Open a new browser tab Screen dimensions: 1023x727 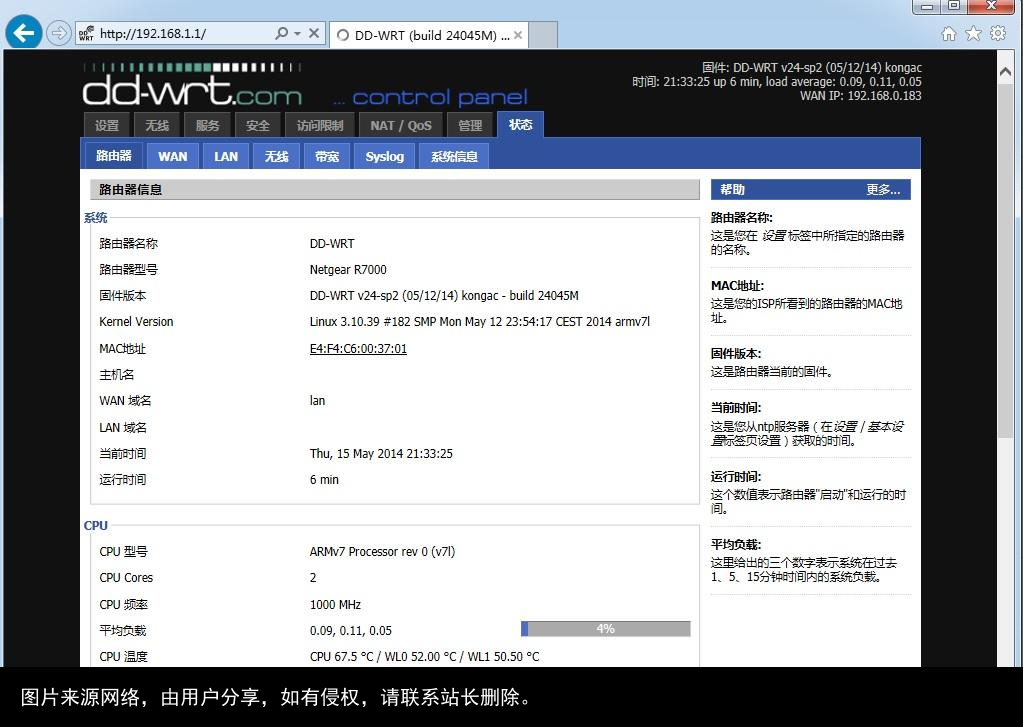tap(540, 33)
